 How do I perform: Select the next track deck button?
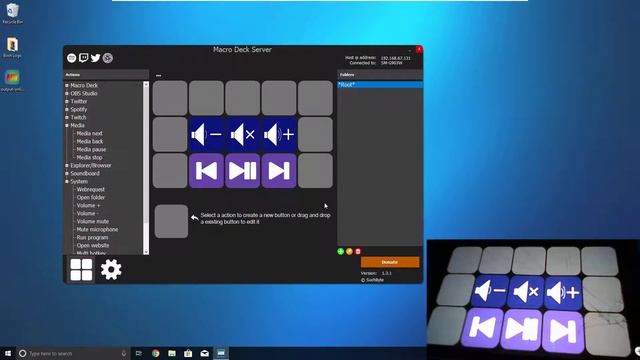279,171
